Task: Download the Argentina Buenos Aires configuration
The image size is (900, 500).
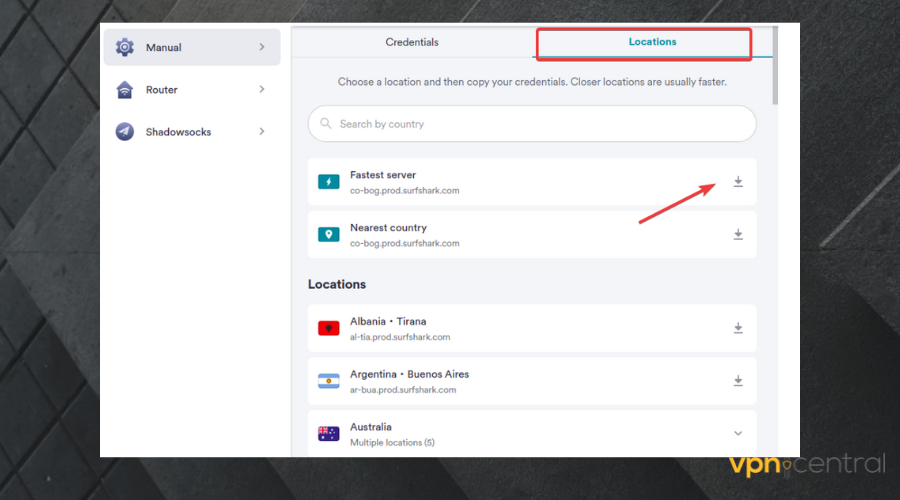Action: 738,381
